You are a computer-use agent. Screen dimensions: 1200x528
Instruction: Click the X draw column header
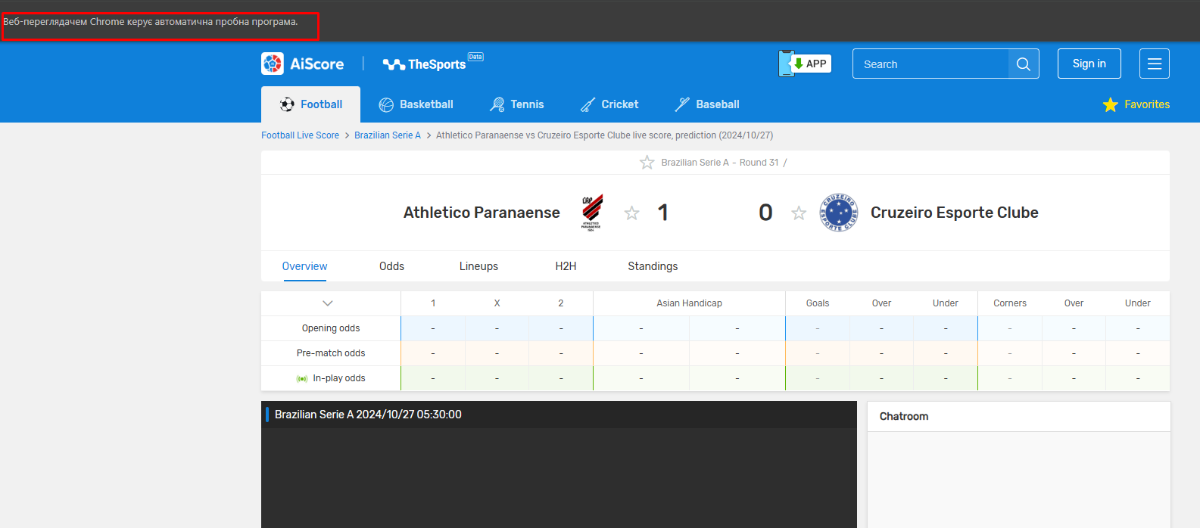coord(497,303)
